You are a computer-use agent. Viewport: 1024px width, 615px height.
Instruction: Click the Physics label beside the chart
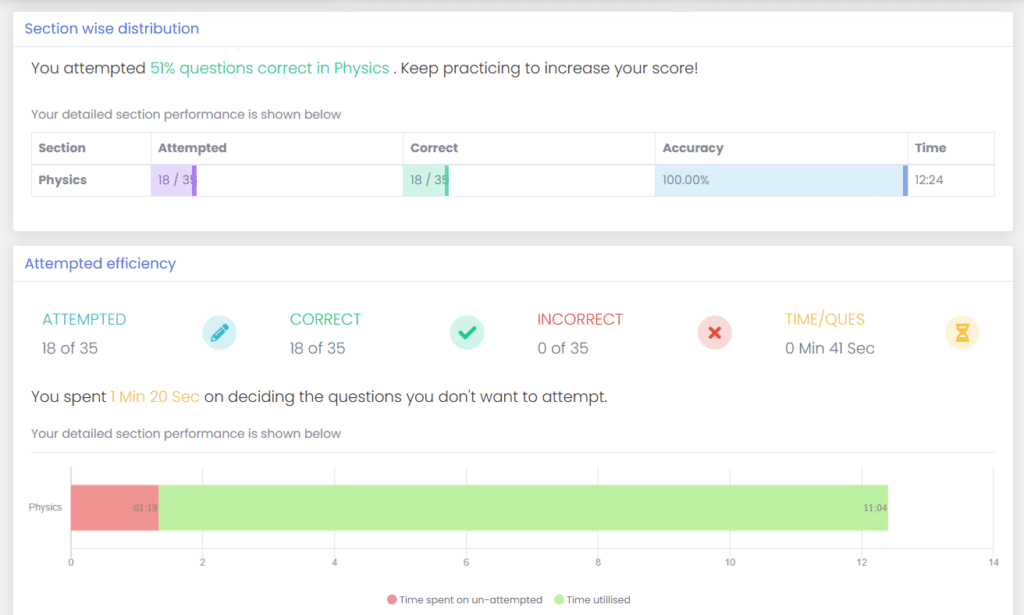pos(45,507)
